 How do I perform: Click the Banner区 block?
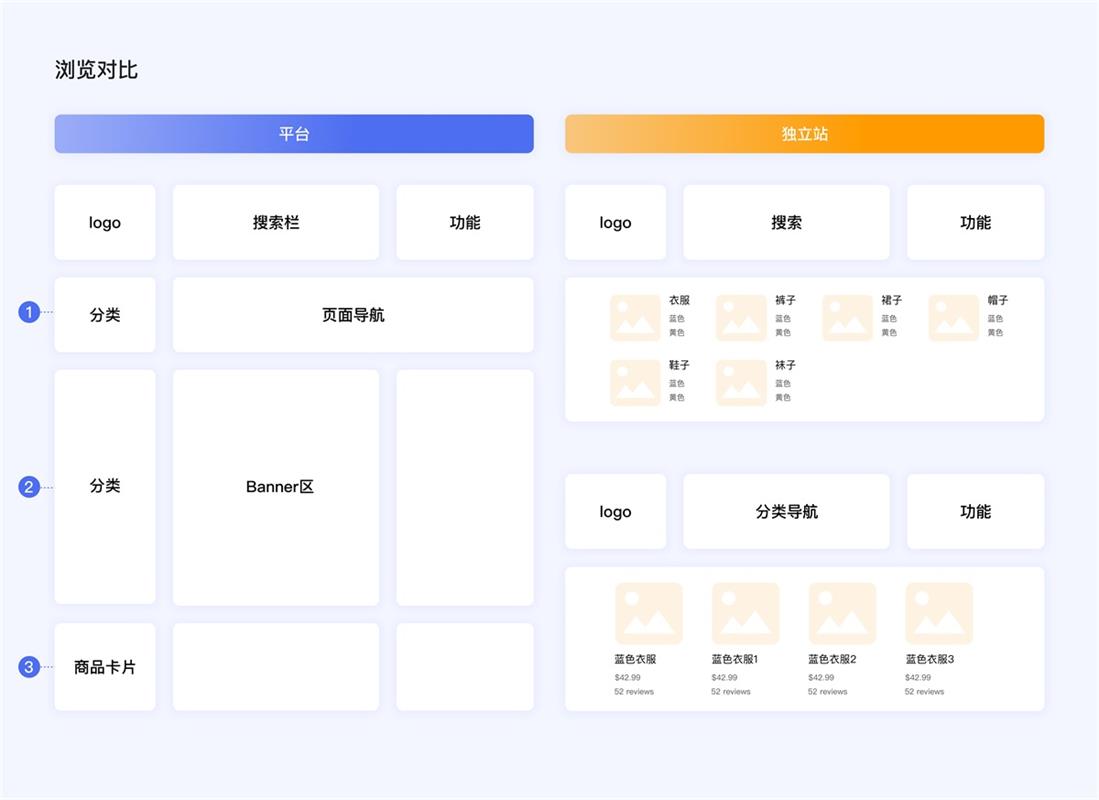(x=276, y=487)
